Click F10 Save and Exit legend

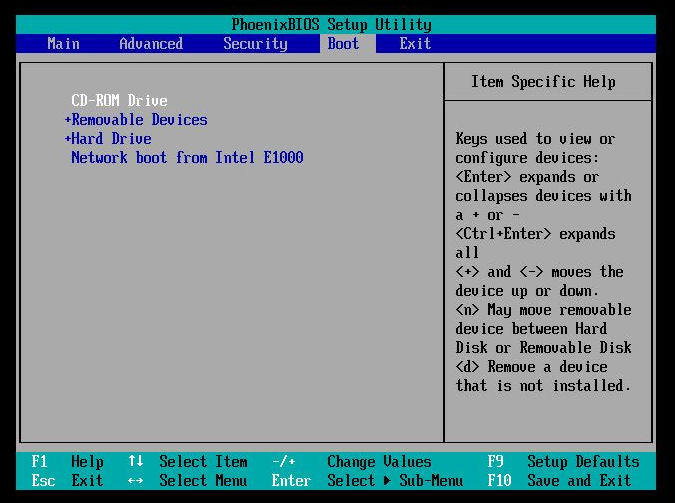[560, 481]
